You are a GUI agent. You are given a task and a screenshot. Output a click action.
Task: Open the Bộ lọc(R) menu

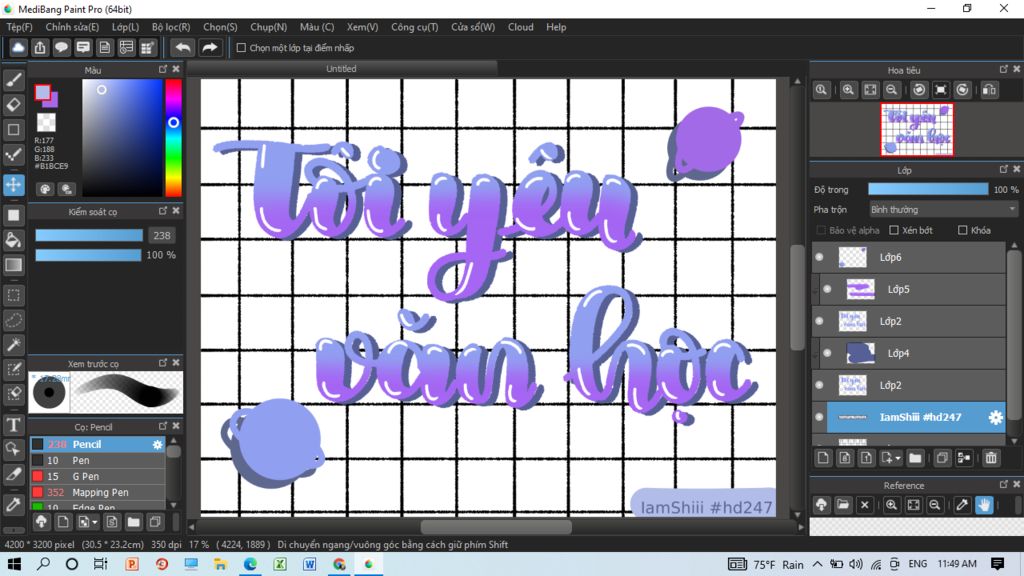[x=171, y=27]
